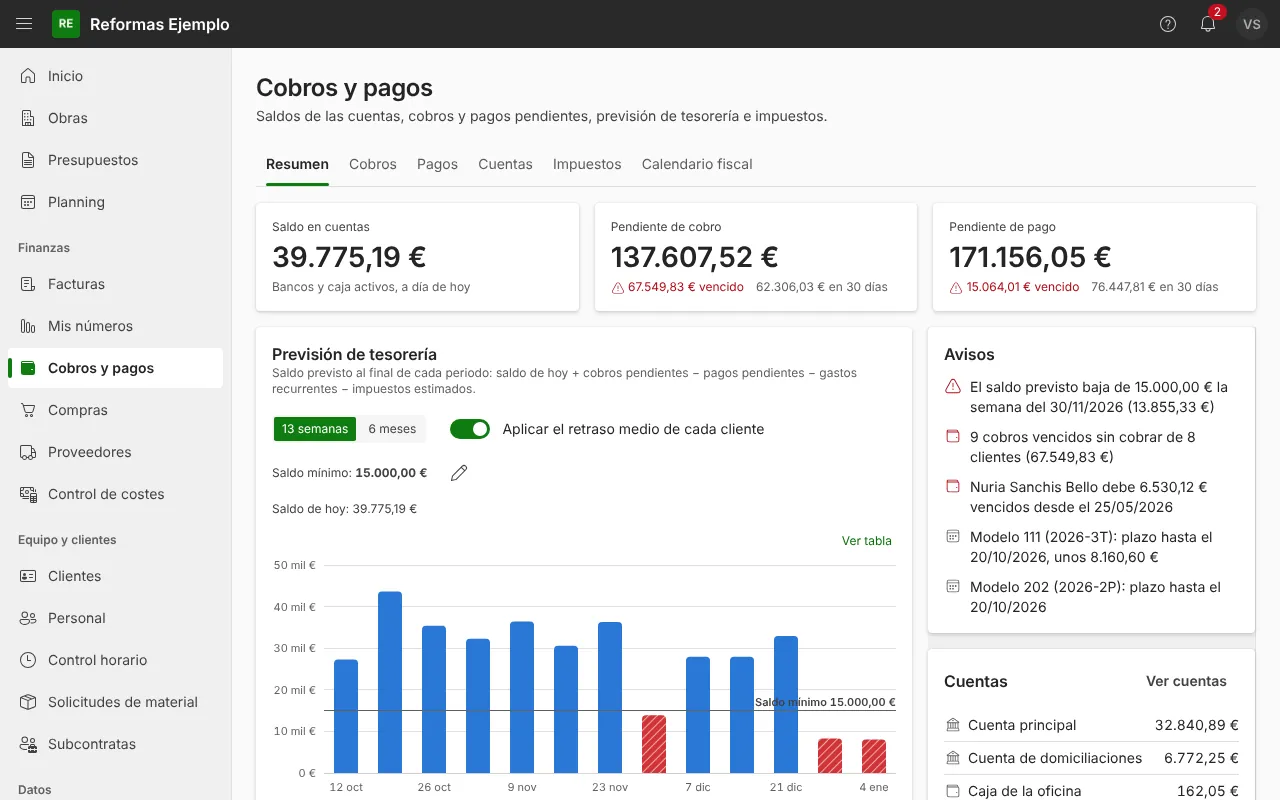
Task: Open Mis números in the sidebar
Action: coord(115,326)
